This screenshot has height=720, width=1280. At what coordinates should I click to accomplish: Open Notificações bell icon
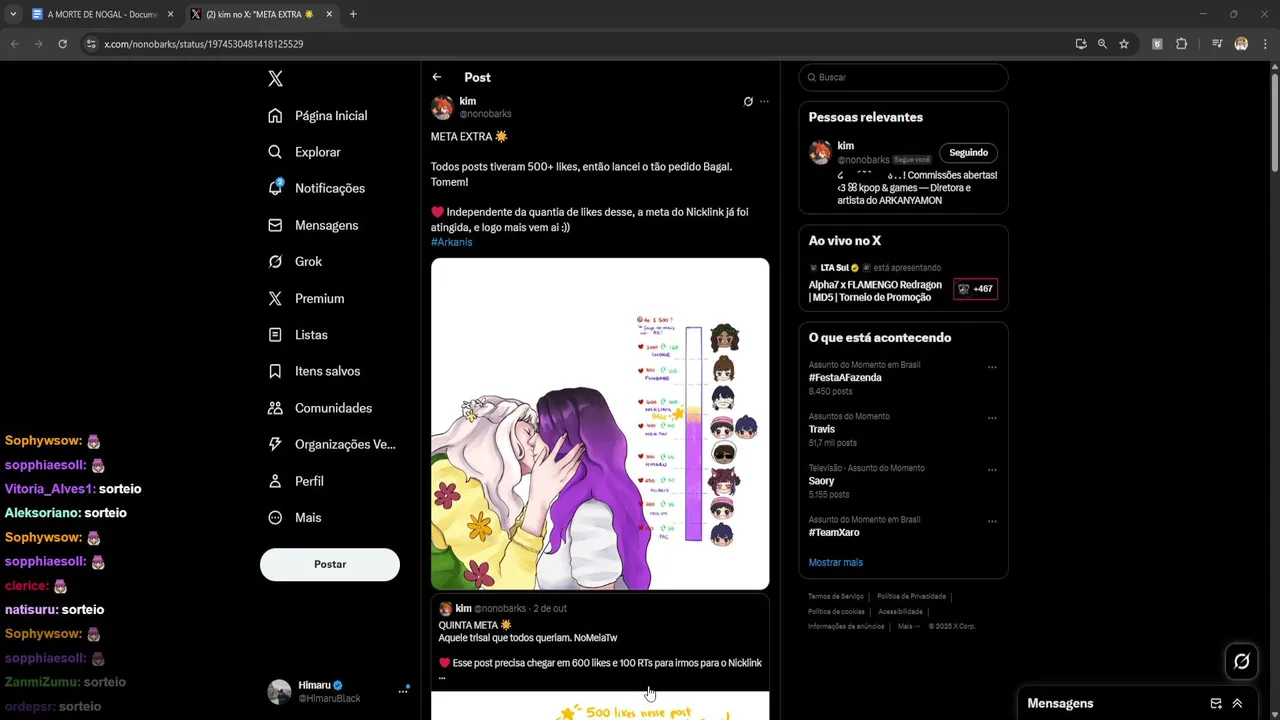tap(275, 188)
